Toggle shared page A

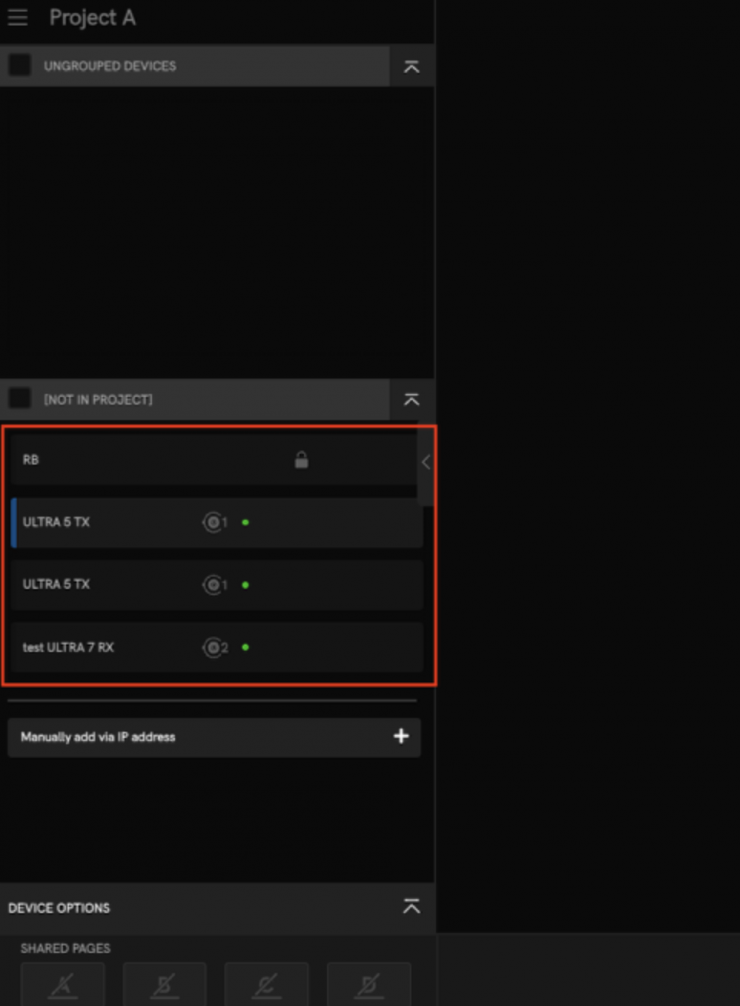point(63,986)
